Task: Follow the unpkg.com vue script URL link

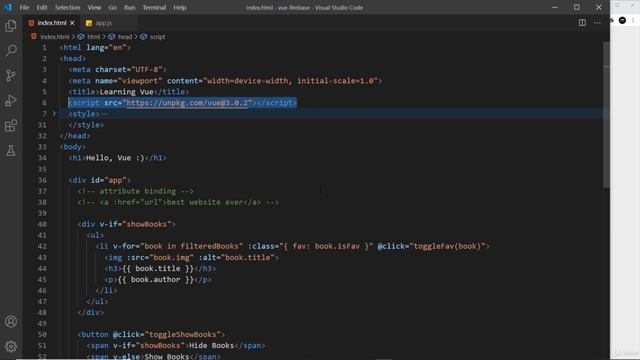Action: pos(187,103)
